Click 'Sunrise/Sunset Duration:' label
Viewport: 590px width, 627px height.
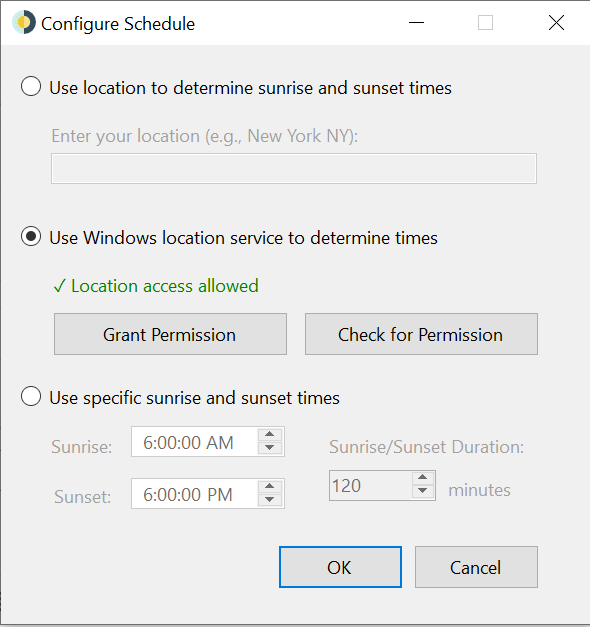[x=426, y=447]
